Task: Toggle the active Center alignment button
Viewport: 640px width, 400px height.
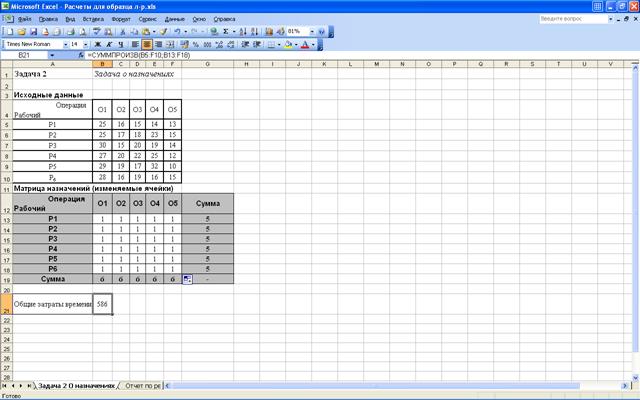Action: point(147,44)
